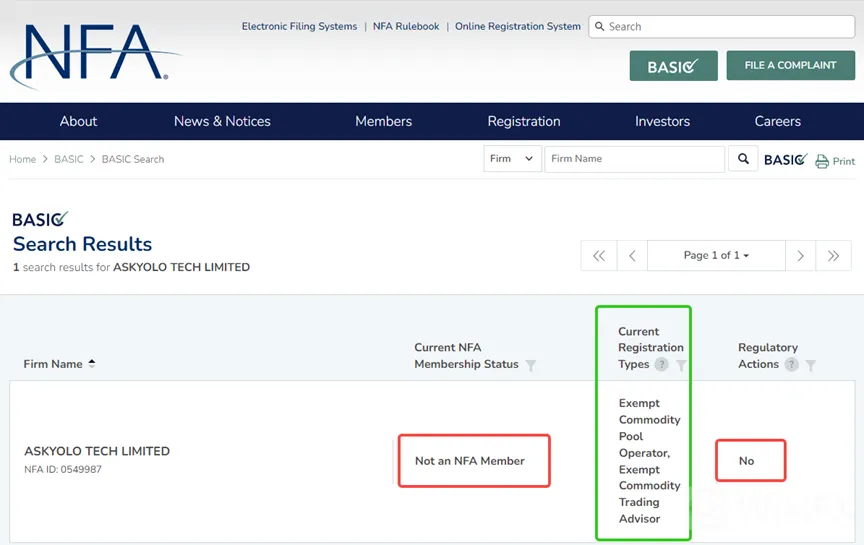Screen dimensions: 864x545
Task: Click BASIC logo beside Print
Action: coord(786,159)
